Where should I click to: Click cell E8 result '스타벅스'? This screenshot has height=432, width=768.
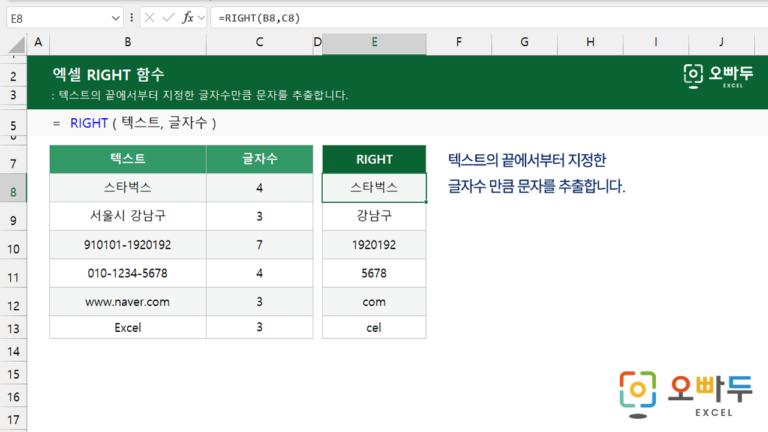(374, 188)
